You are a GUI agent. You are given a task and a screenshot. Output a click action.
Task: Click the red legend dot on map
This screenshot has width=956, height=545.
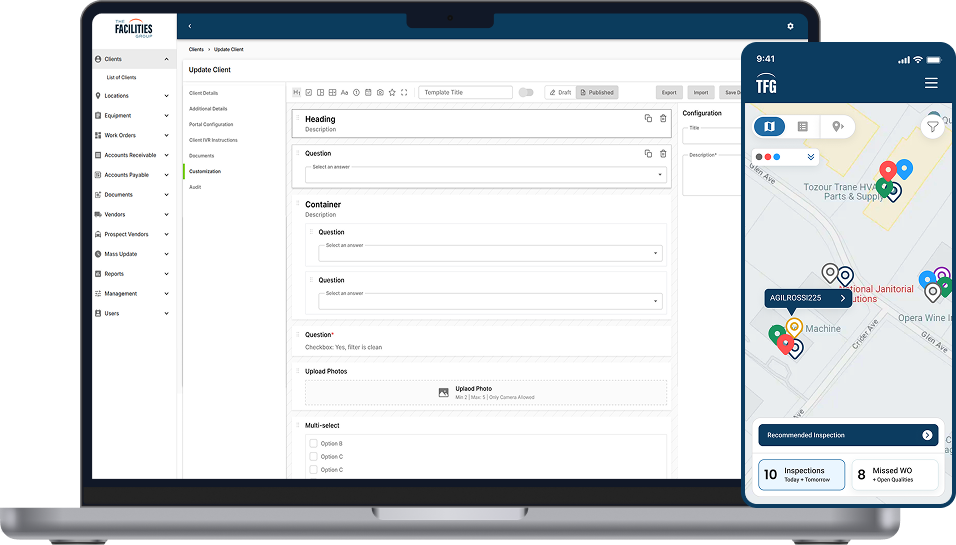pos(768,157)
